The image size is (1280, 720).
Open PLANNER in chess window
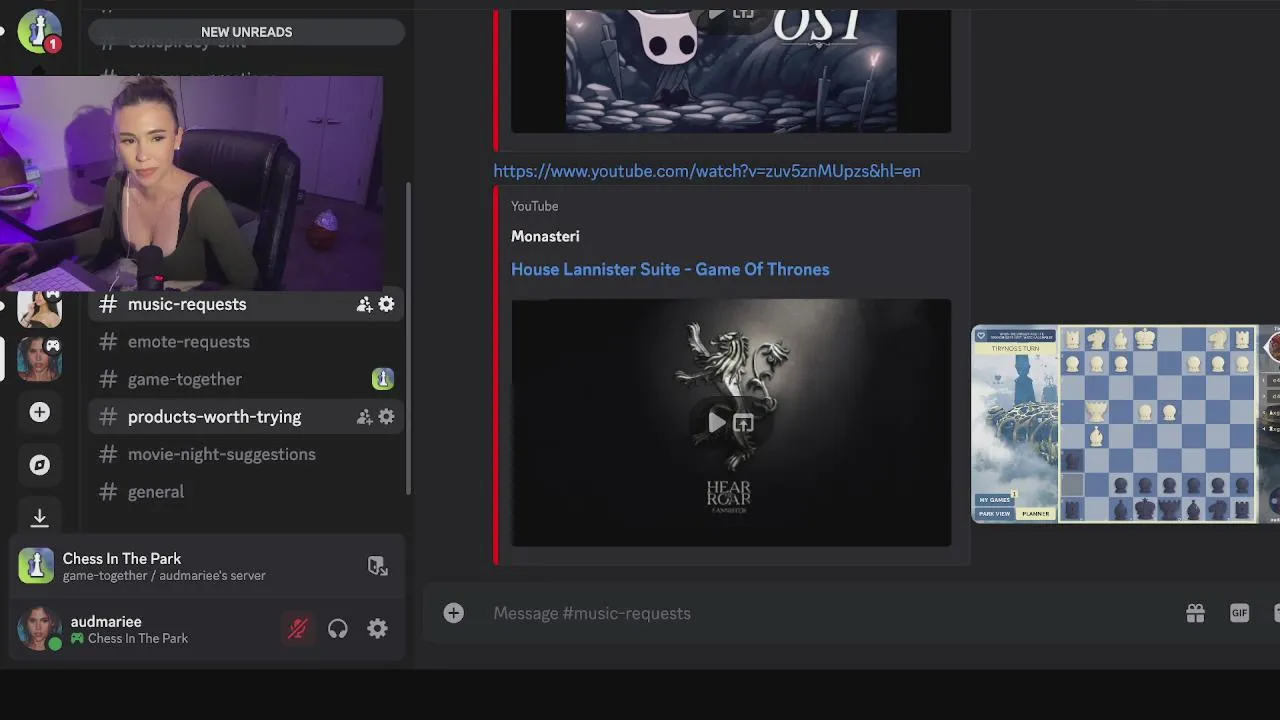click(1036, 514)
